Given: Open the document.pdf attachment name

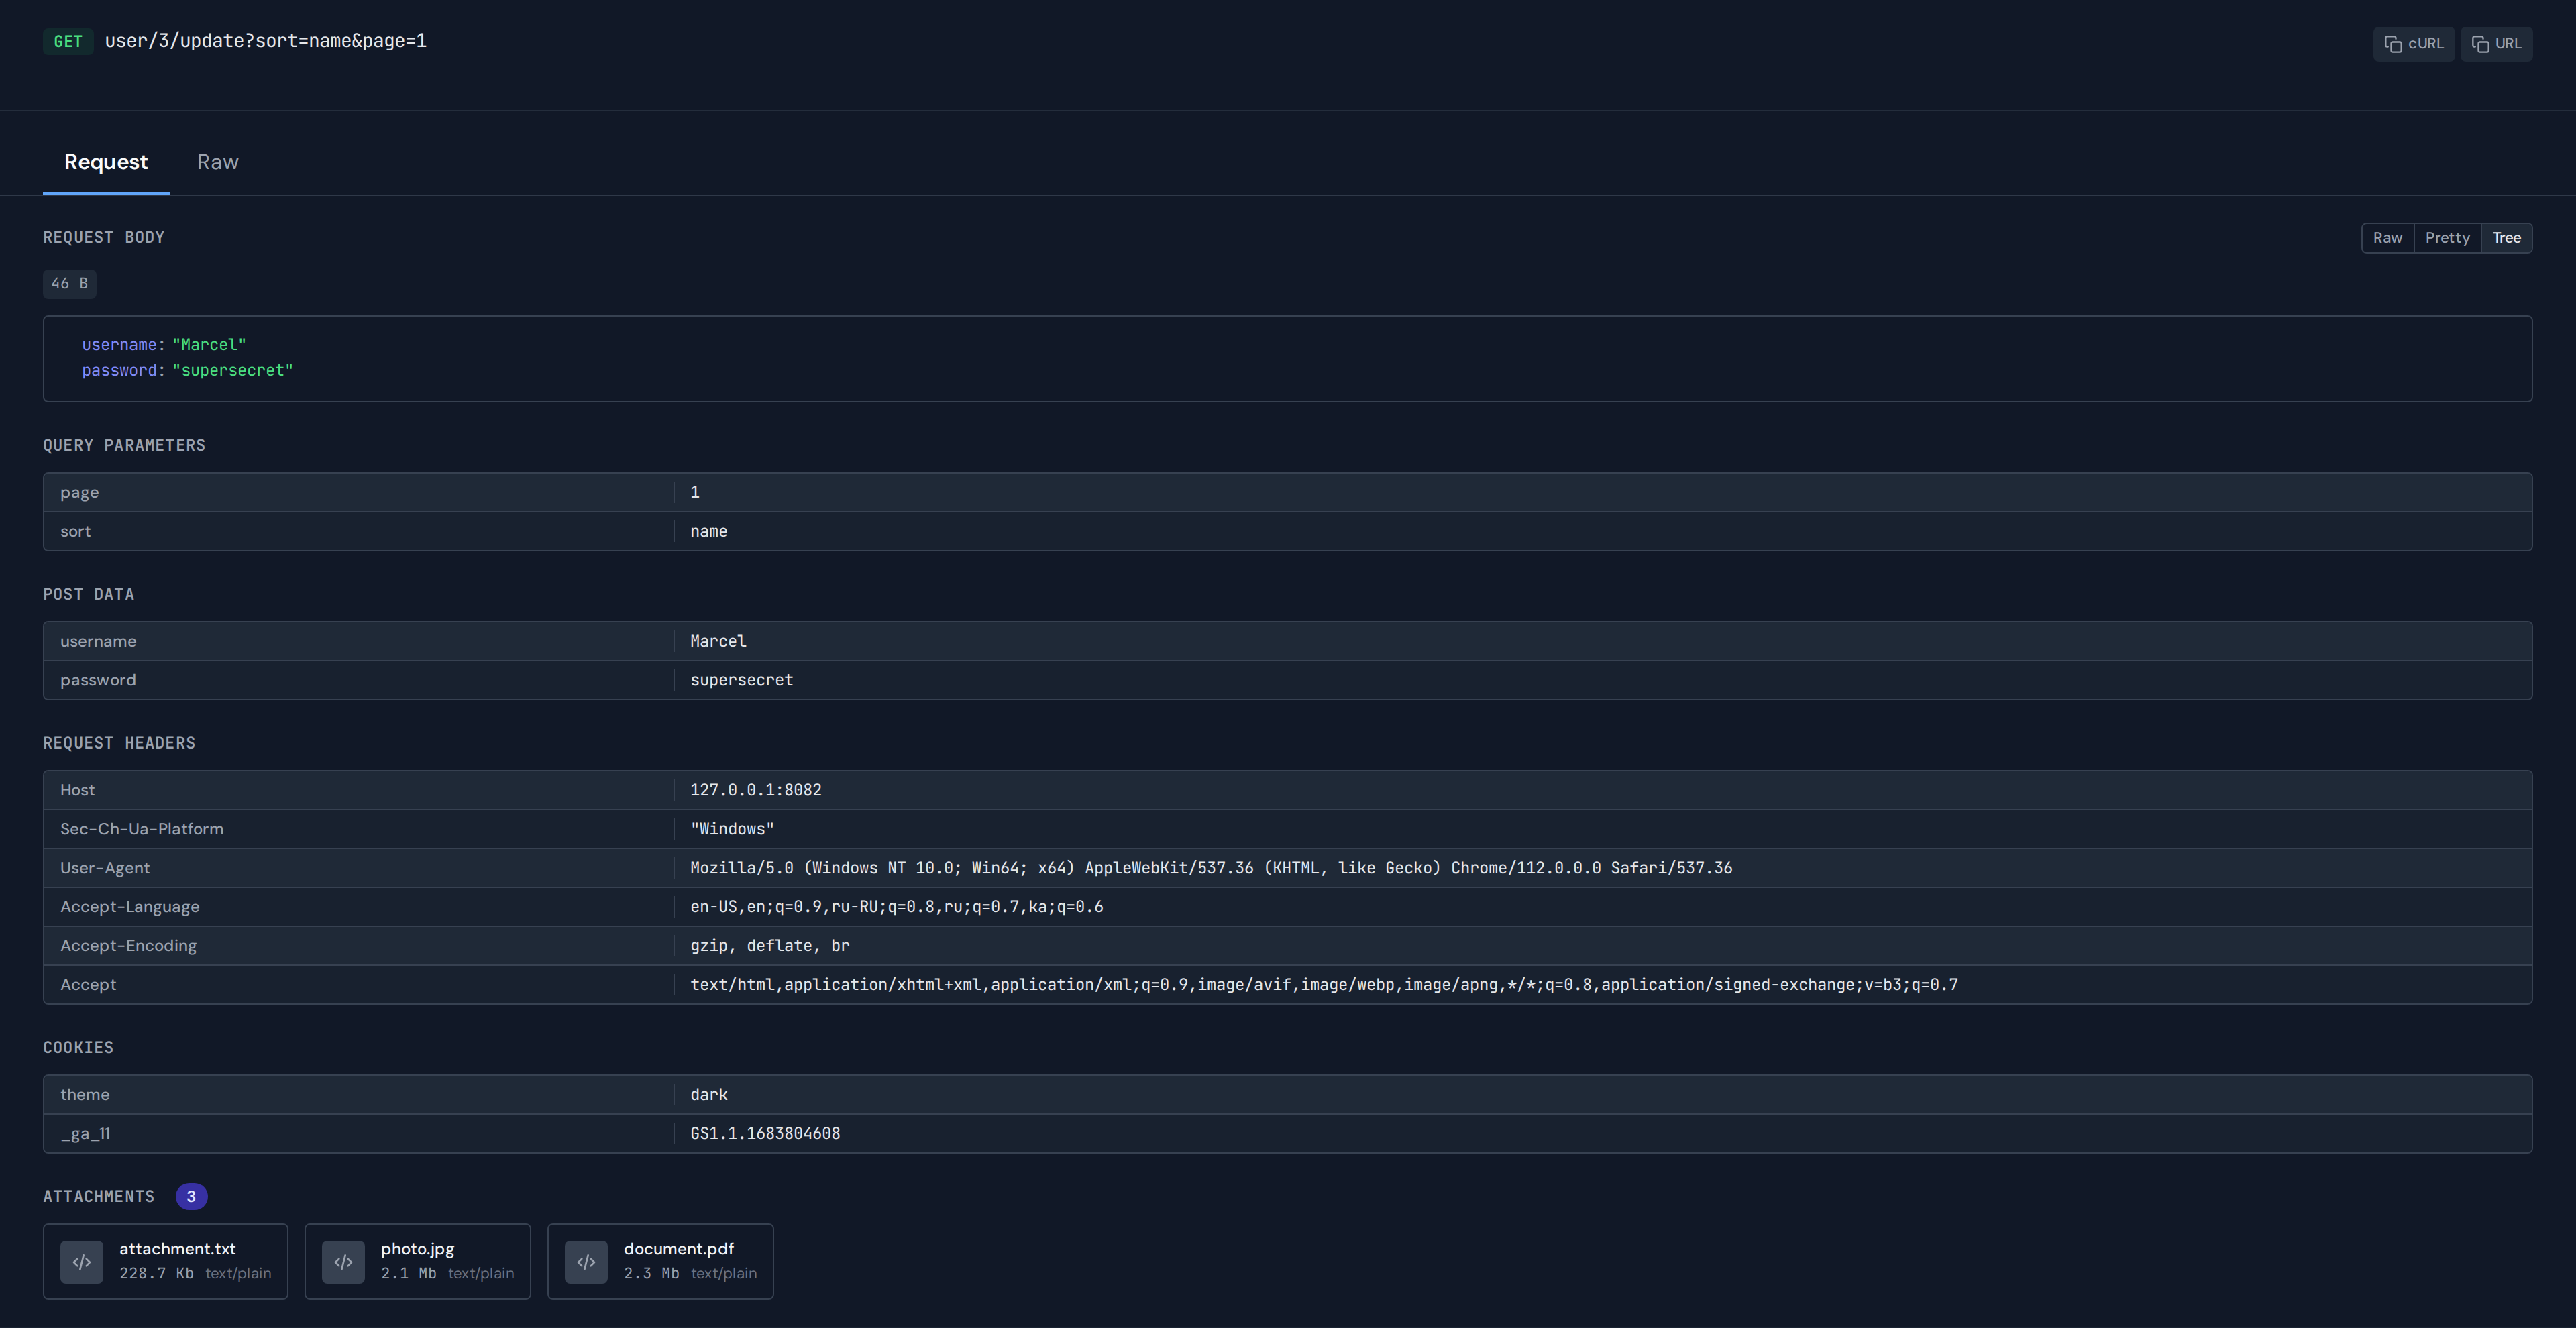Looking at the screenshot, I should coord(678,1249).
